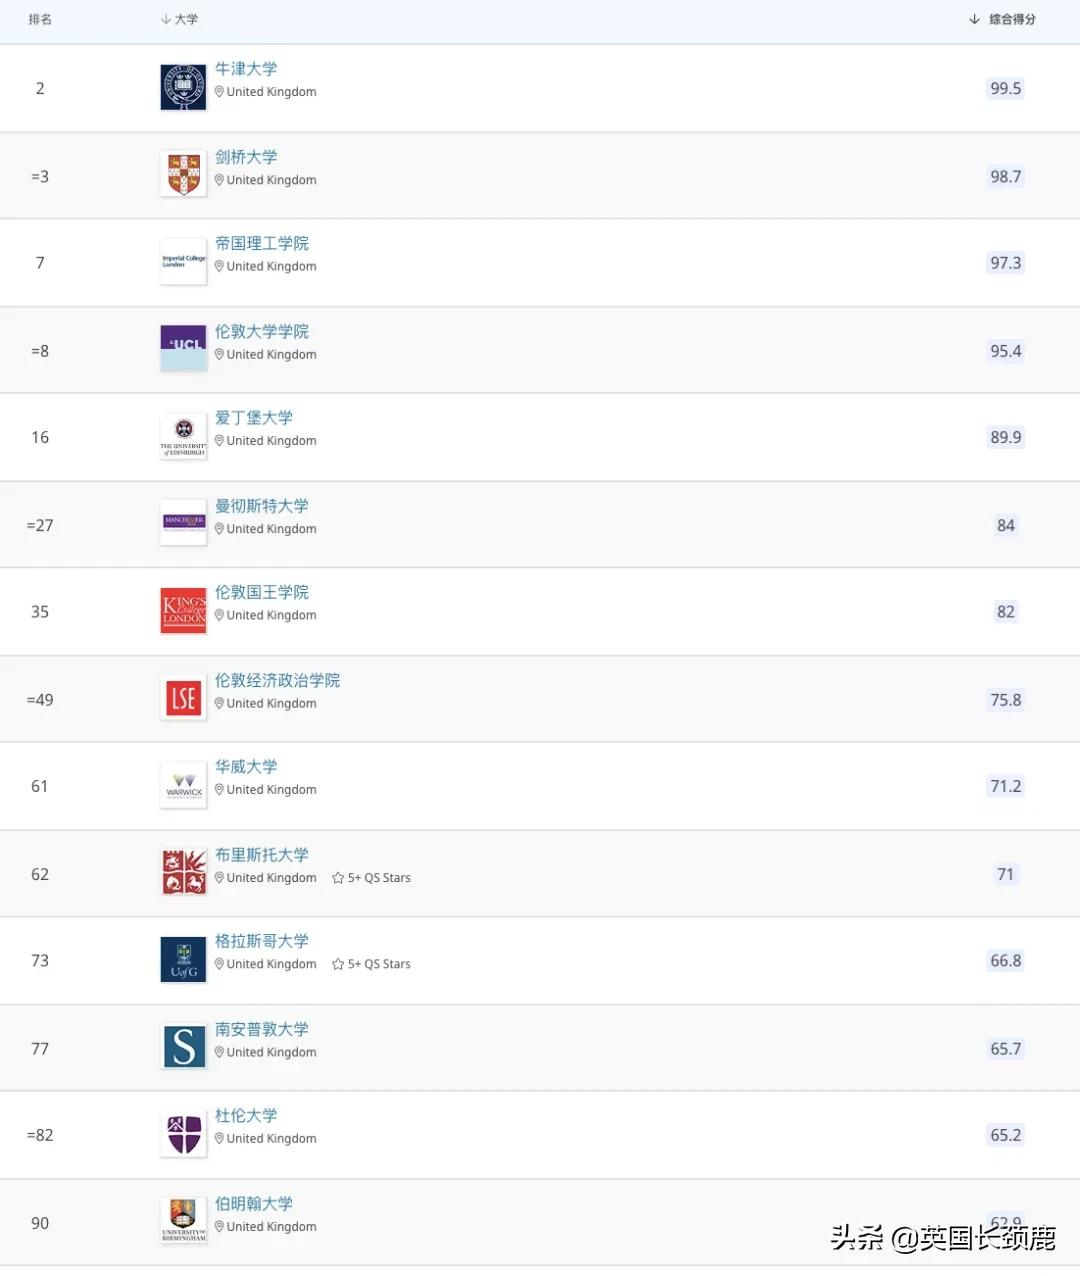Click the King's College London logo

point(183,610)
